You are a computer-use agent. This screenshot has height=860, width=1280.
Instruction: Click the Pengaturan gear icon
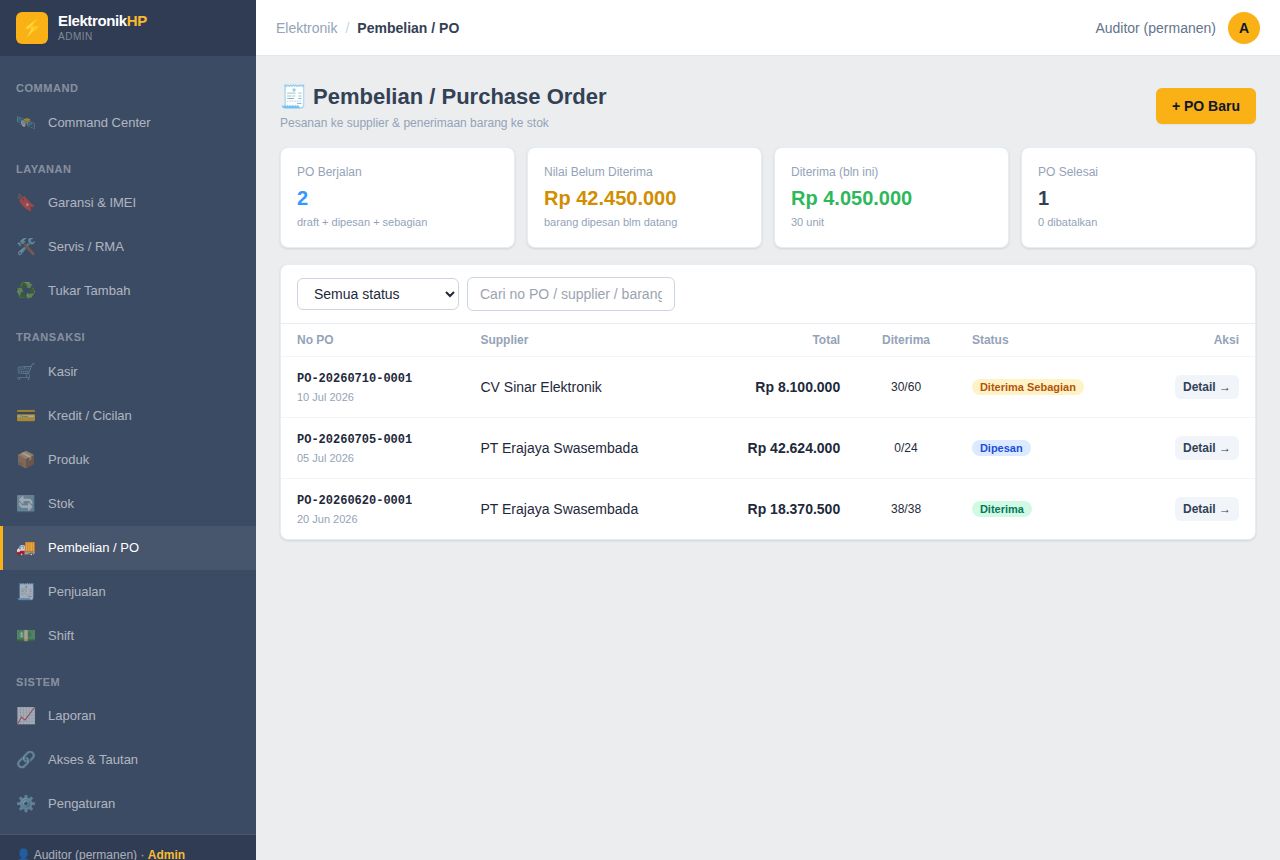pos(26,804)
